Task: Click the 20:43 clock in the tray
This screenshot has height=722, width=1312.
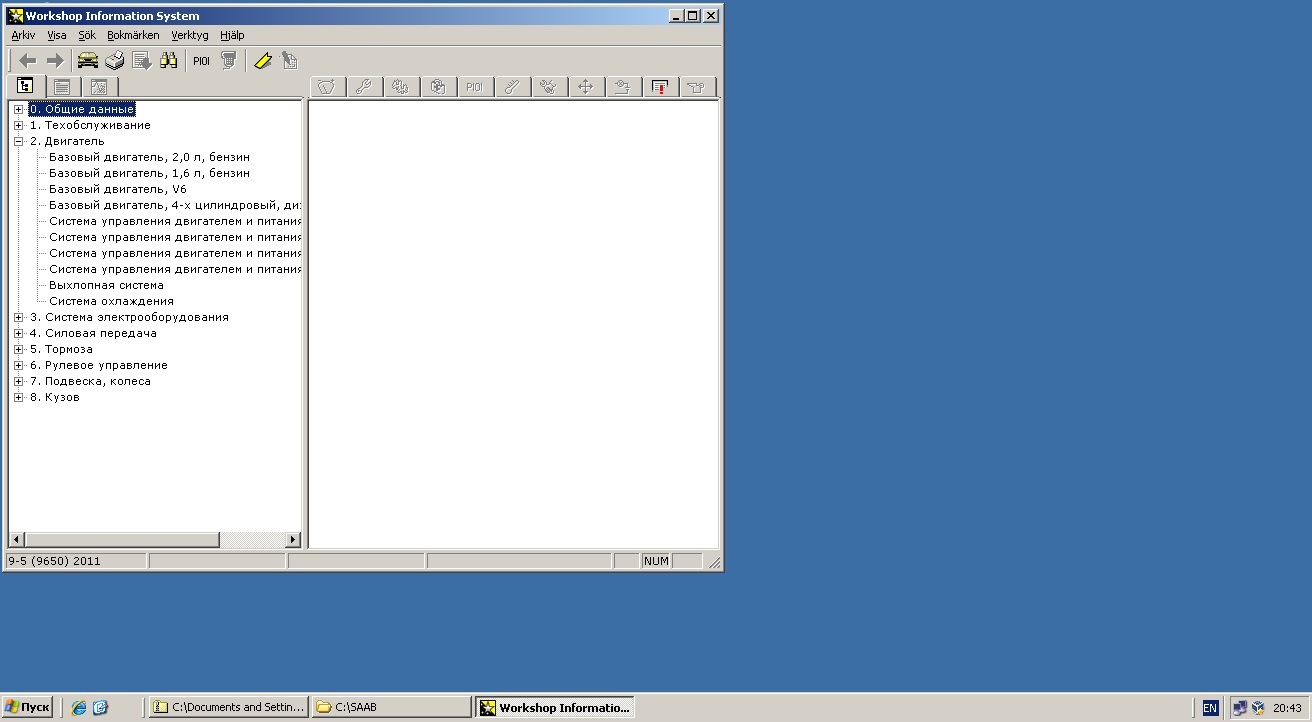Action: (1287, 708)
